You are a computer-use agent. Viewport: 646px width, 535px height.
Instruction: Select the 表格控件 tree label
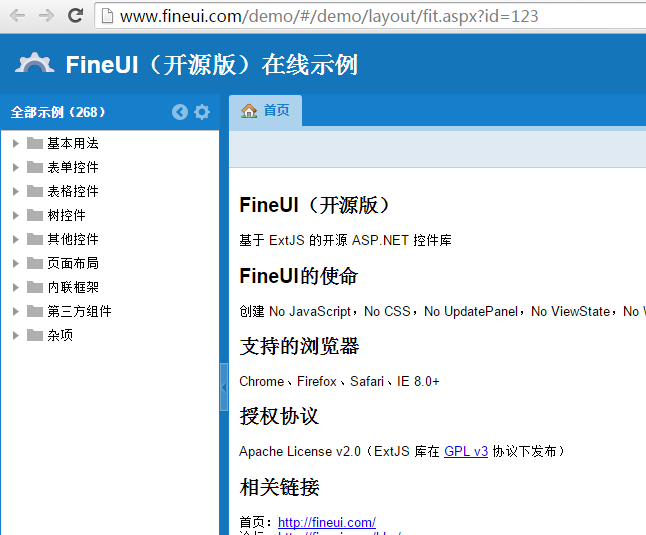point(73,191)
